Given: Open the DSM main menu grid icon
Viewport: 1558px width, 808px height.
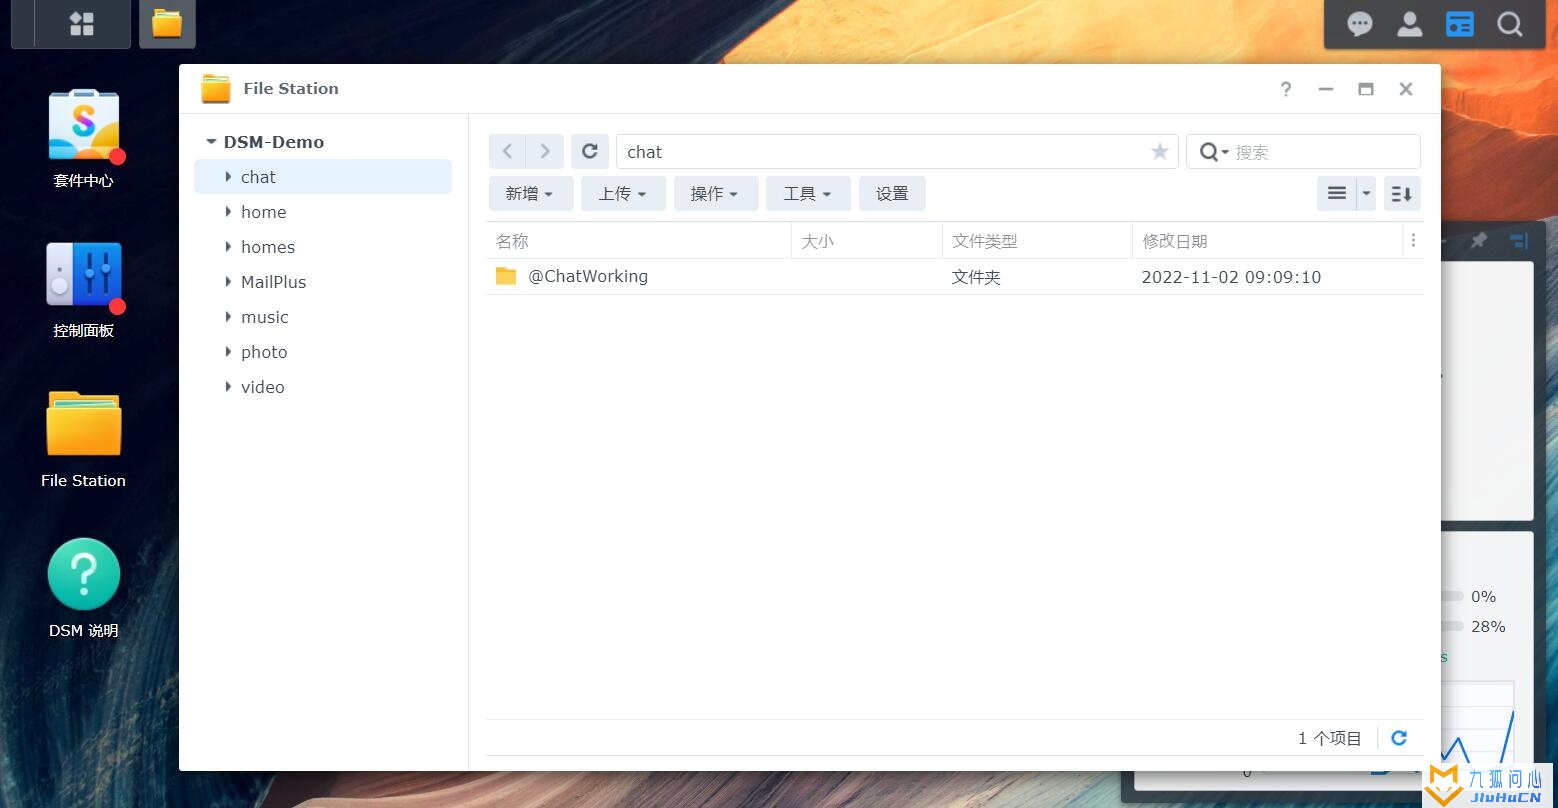Looking at the screenshot, I should pos(82,24).
